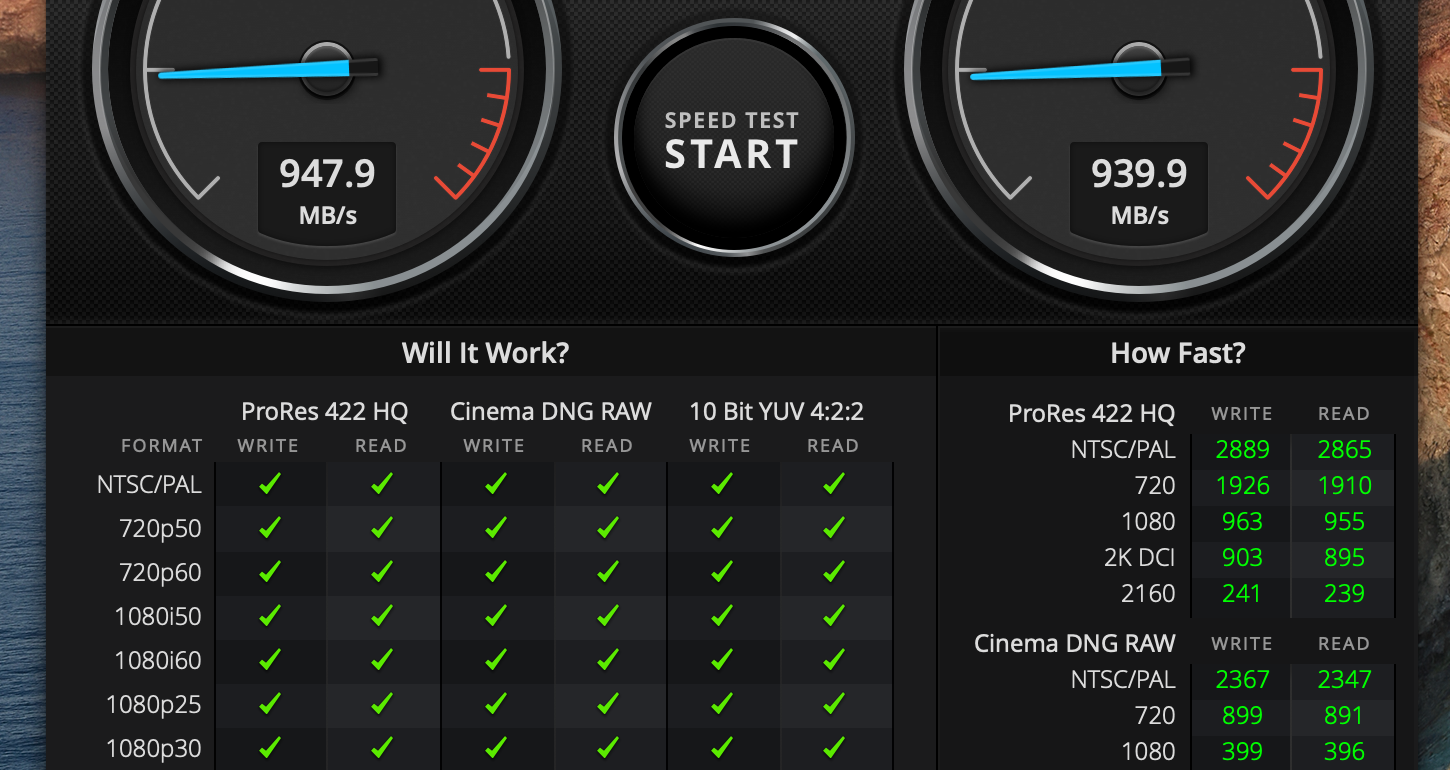This screenshot has height=770, width=1450.
Task: Click the 1080p25 ProRes 422 HQ read checkmark
Action: click(x=381, y=705)
